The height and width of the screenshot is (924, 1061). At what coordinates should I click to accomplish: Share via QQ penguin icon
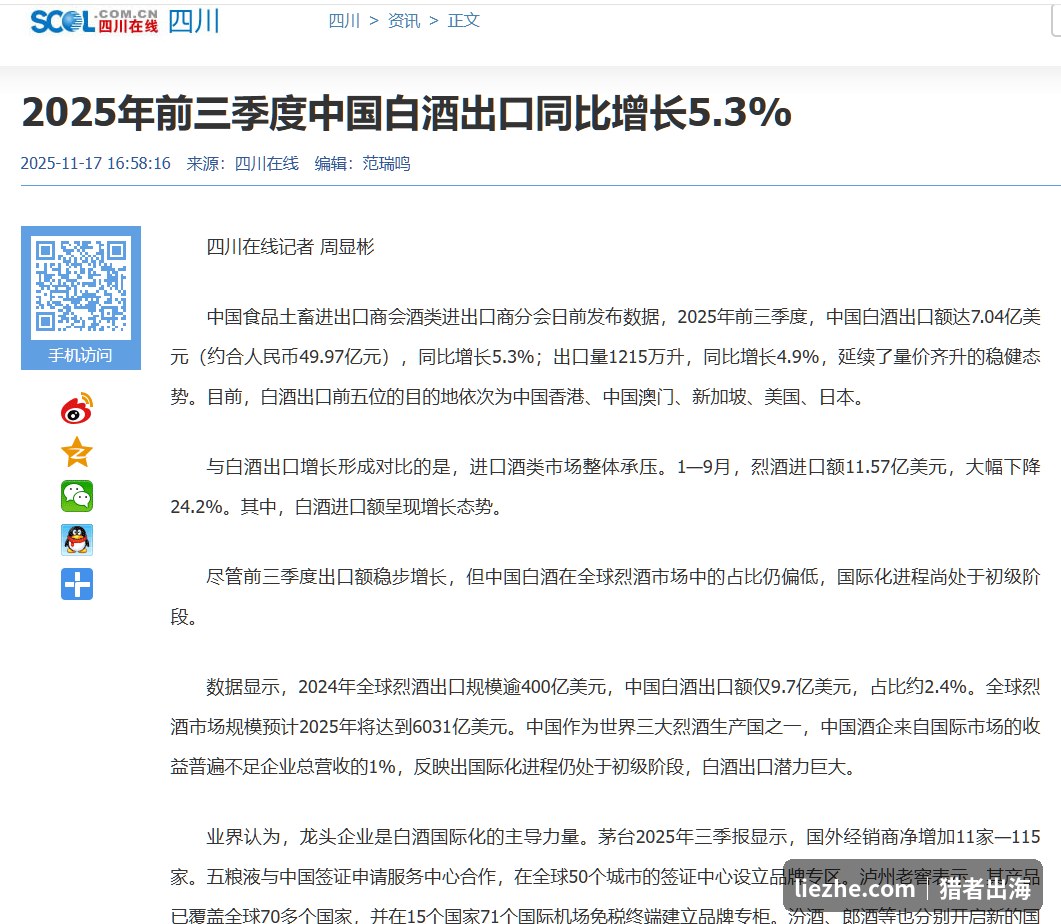click(x=76, y=540)
